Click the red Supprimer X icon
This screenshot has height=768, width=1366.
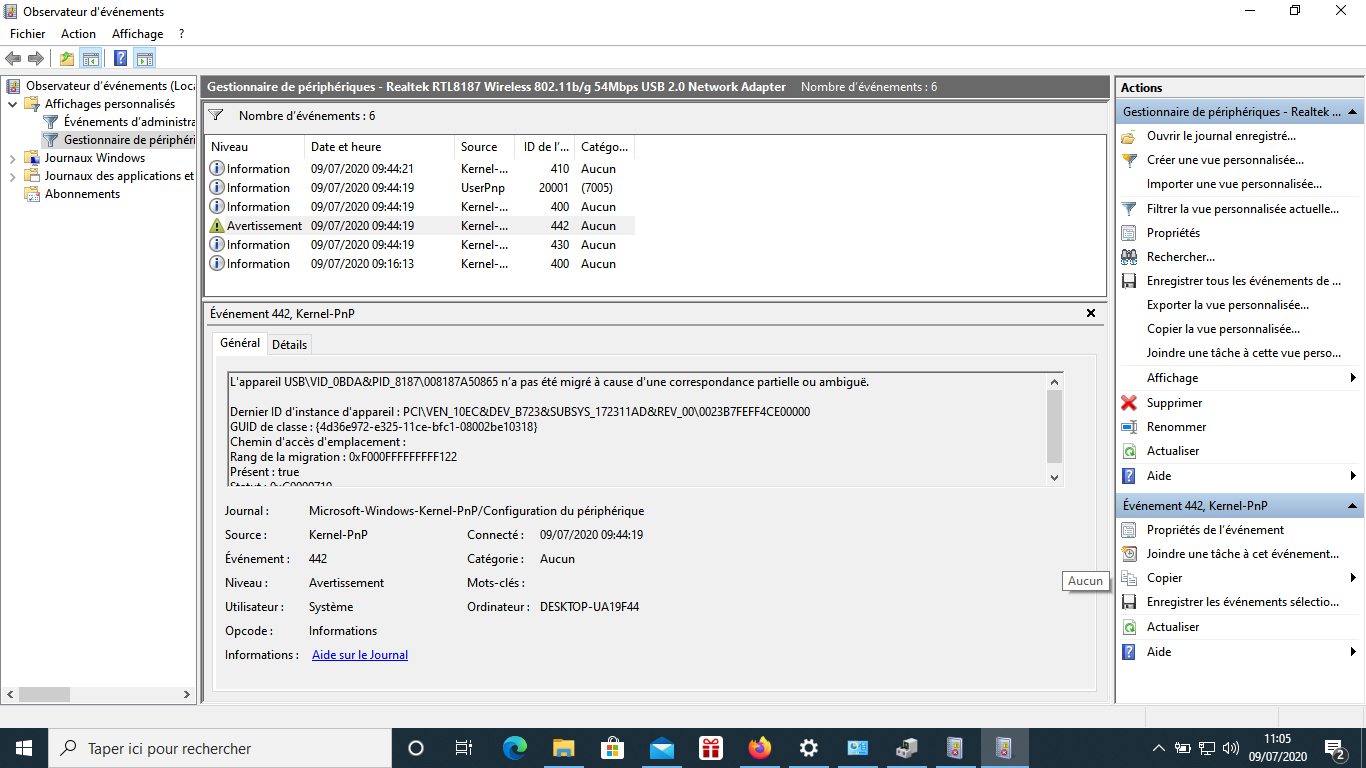pyautogui.click(x=1129, y=403)
